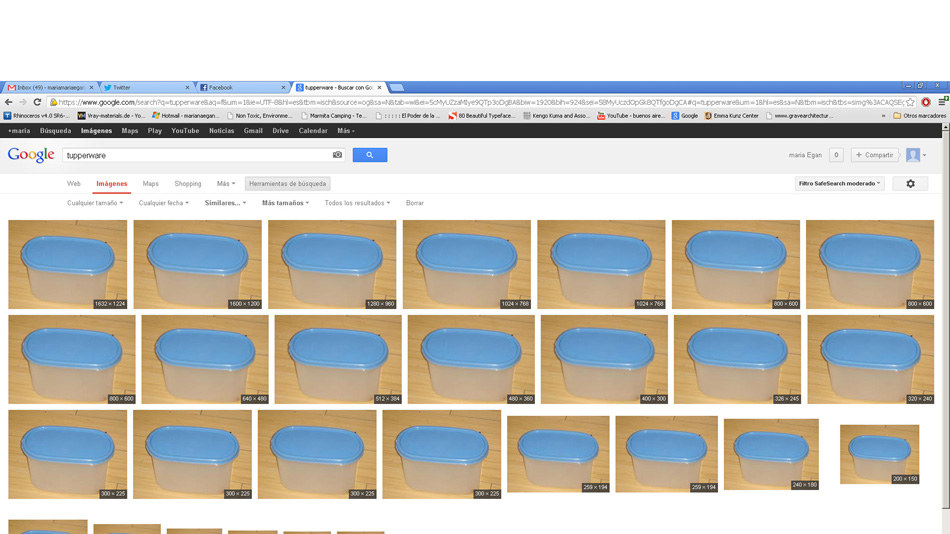The image size is (950, 534).
Task: Open the Rhinoceros v4.0 bookmark
Action: [37, 116]
